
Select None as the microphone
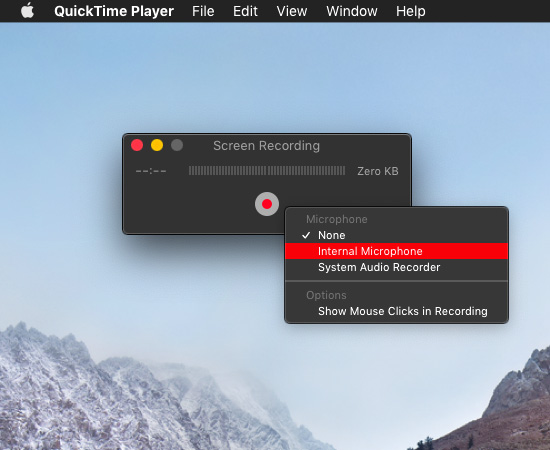pos(396,235)
